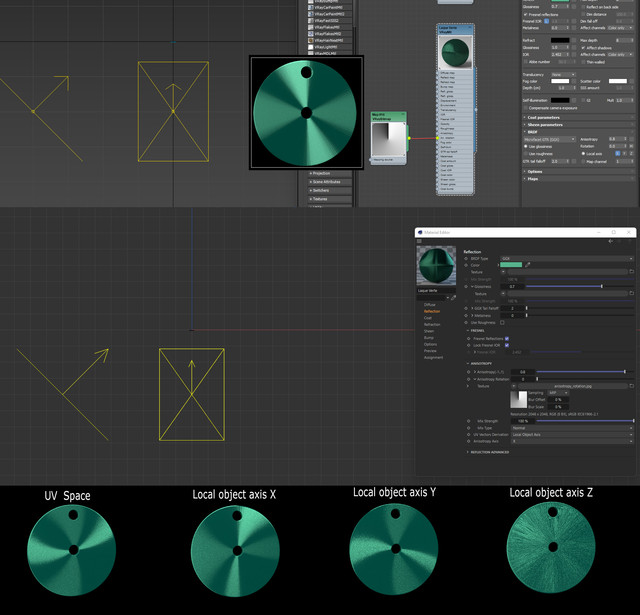Click the Glossiness 0.7 value field
Screen dimensions: 640x615
[x=512, y=286]
